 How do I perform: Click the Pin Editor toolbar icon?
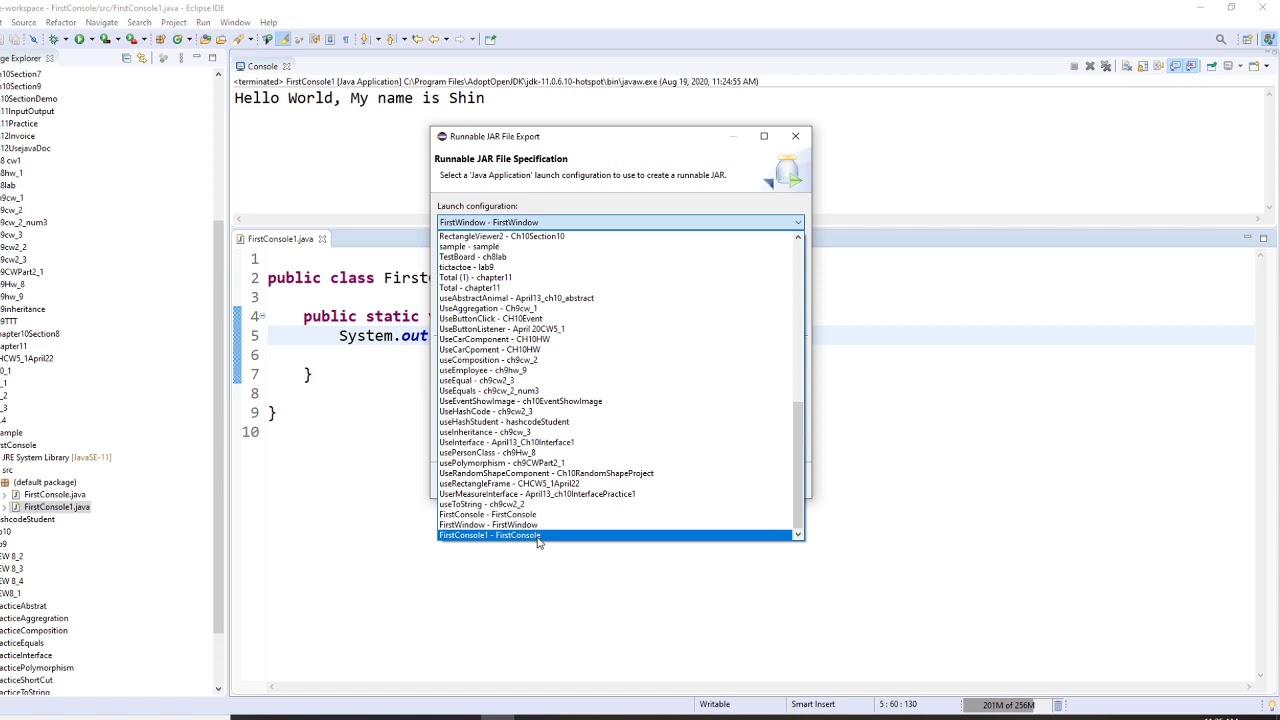[x=490, y=39]
